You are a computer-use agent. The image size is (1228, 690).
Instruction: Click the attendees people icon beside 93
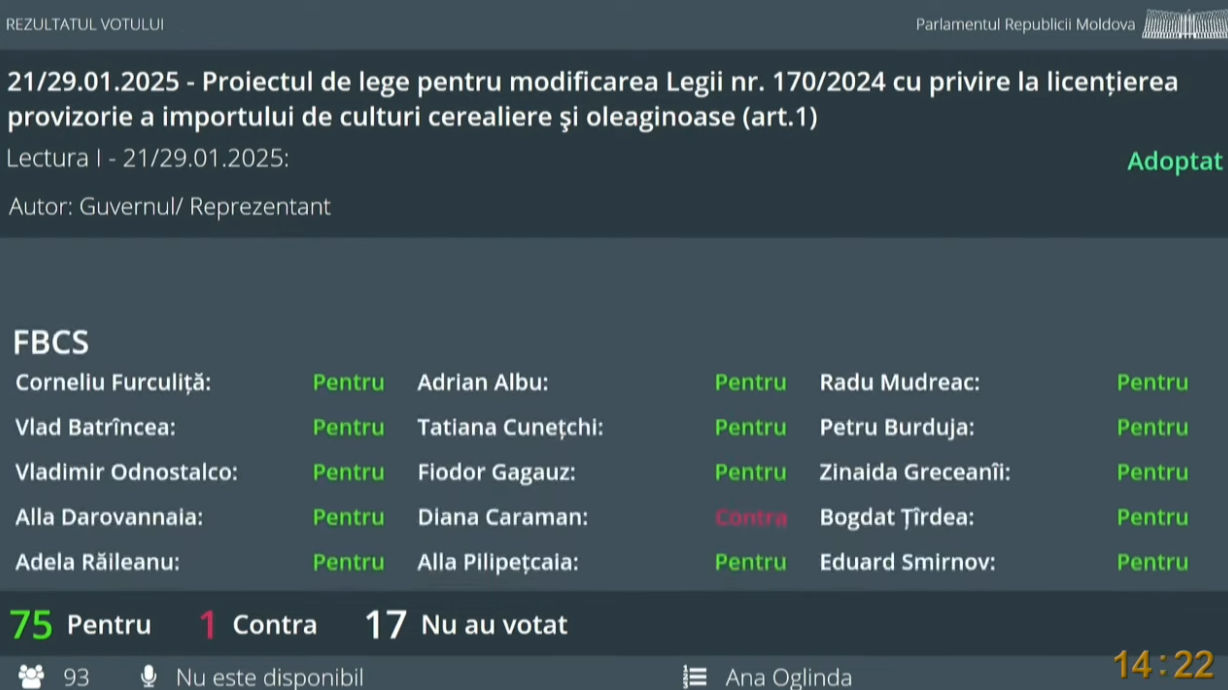pos(31,677)
